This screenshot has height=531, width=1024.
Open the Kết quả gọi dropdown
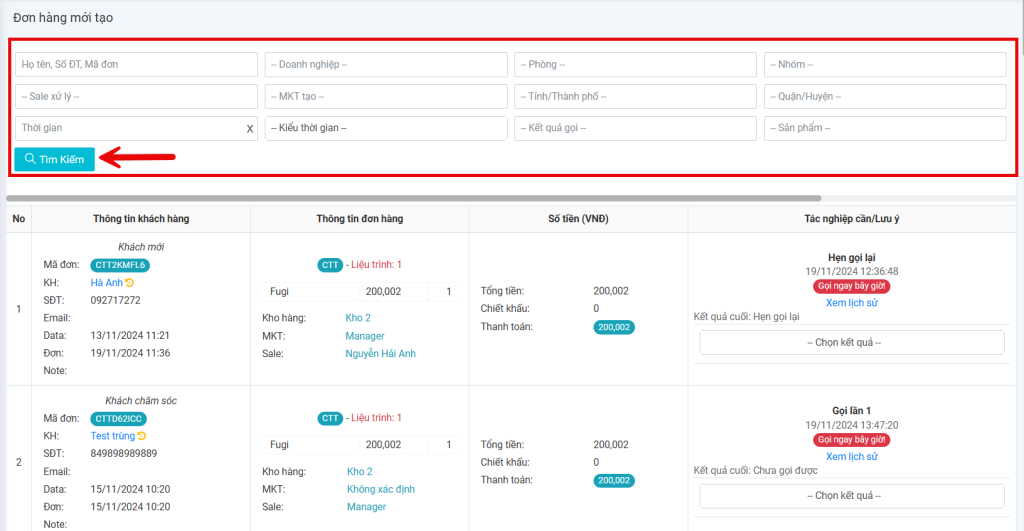click(635, 129)
